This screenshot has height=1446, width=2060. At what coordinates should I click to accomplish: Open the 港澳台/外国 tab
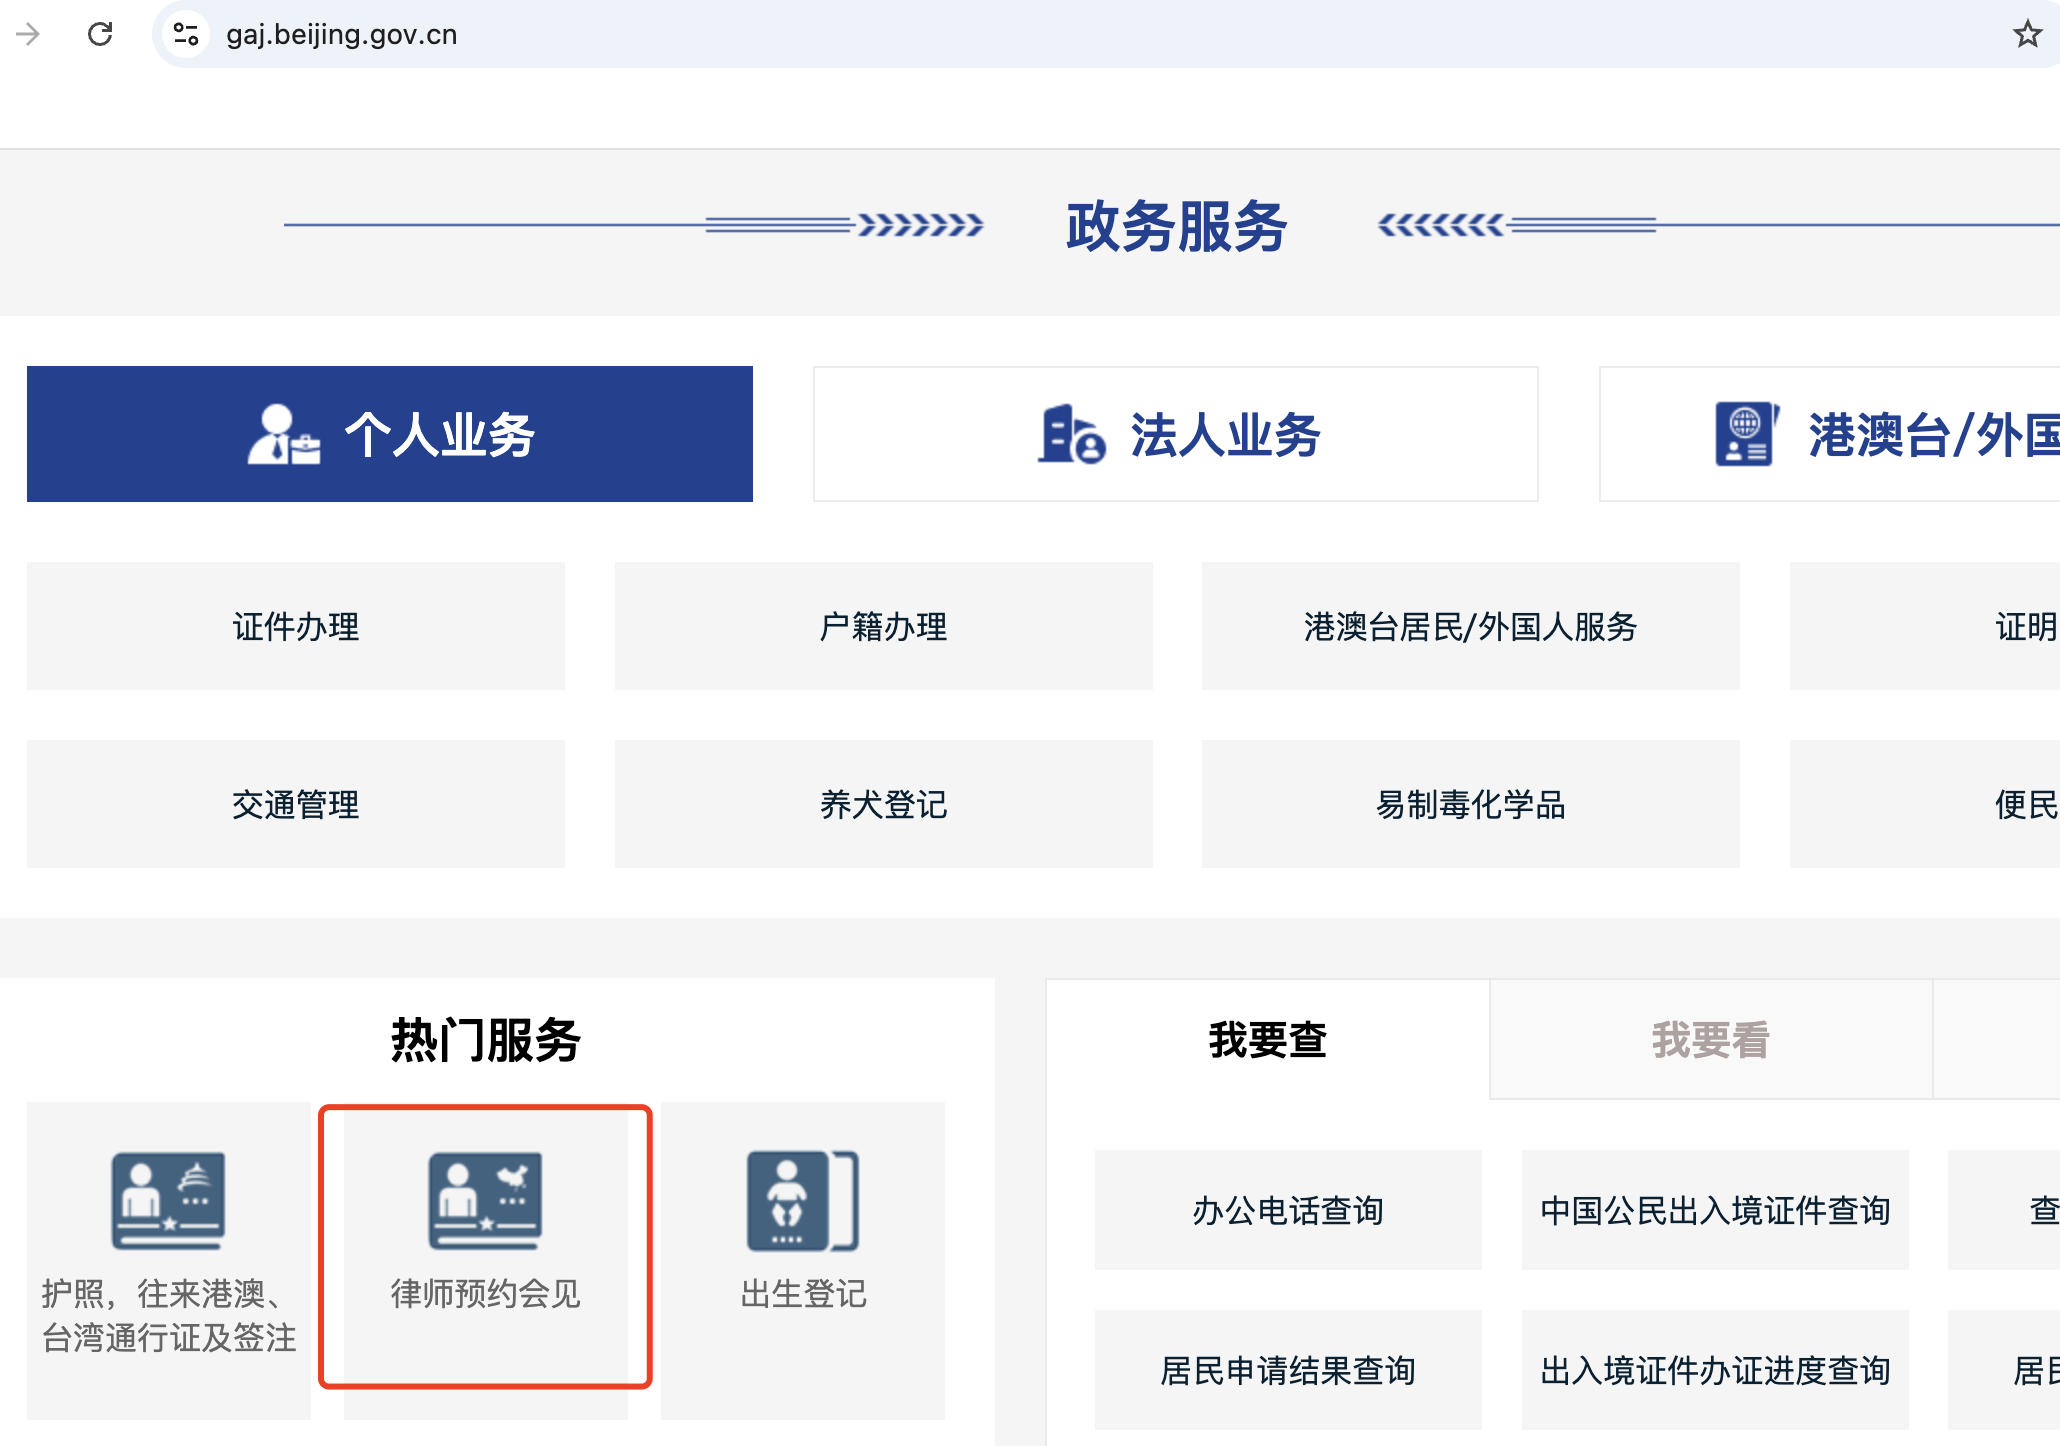1830,434
